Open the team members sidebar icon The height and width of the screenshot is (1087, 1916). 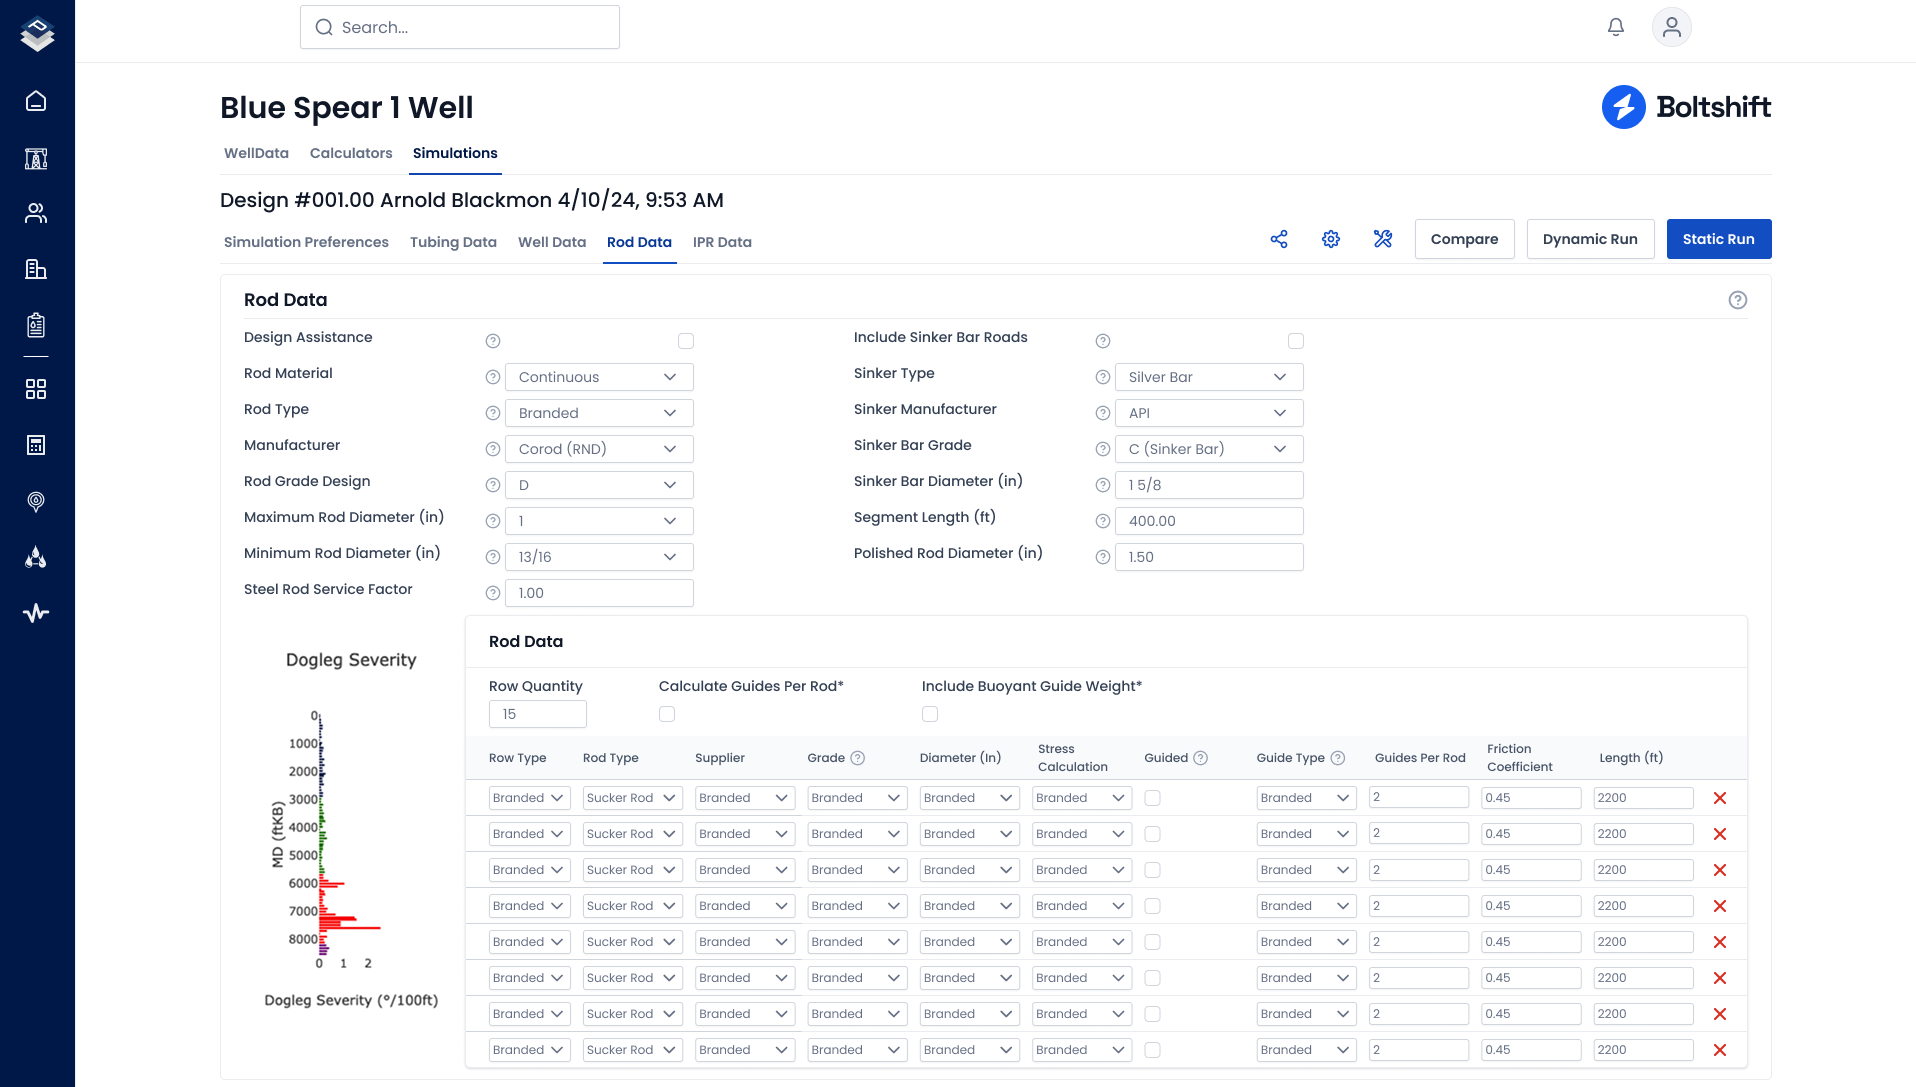[36, 213]
